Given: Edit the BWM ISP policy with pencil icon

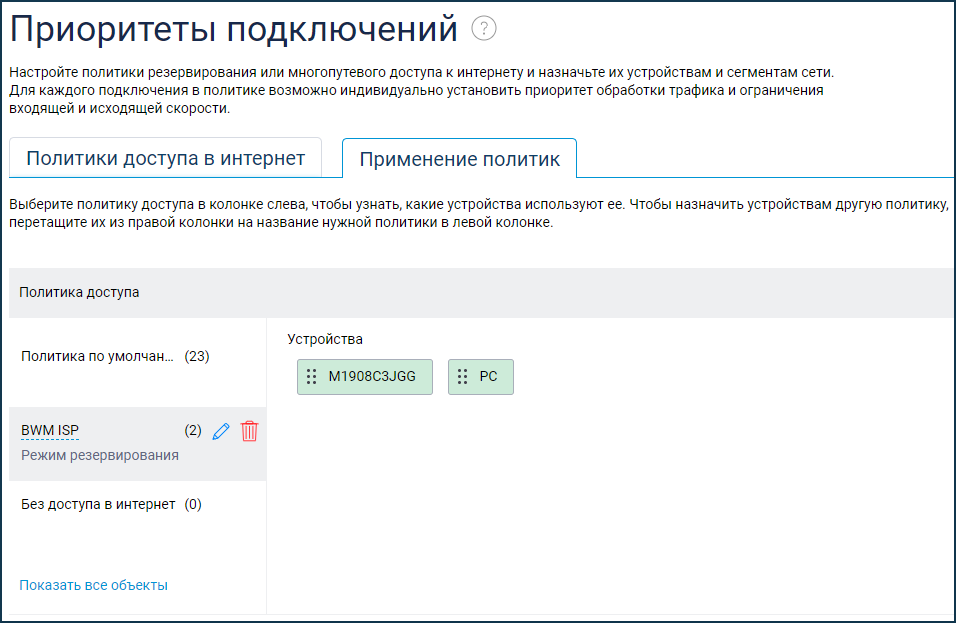Looking at the screenshot, I should click(222, 431).
